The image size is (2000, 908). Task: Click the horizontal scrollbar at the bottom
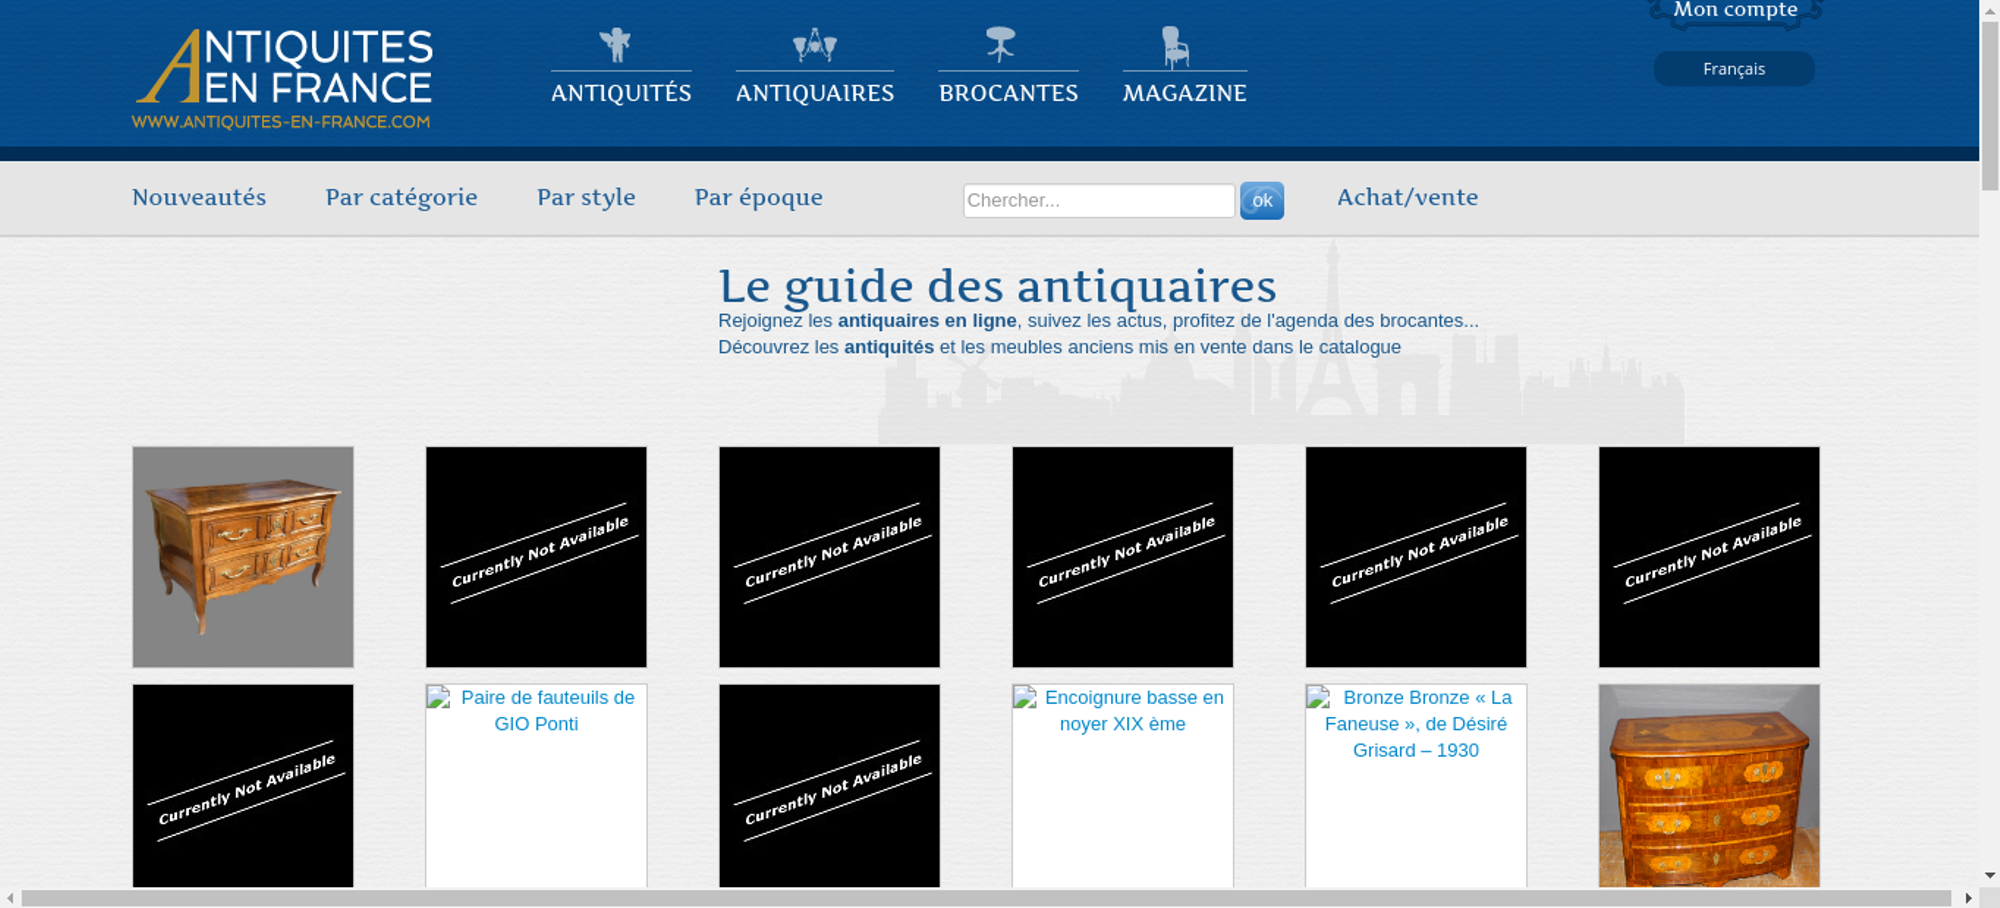click(x=985, y=898)
